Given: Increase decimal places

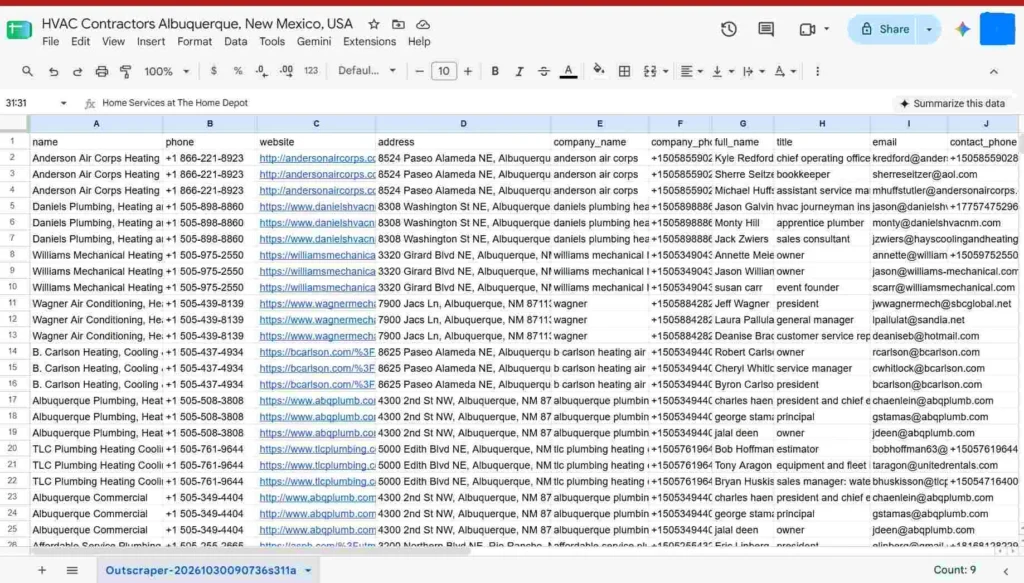Looking at the screenshot, I should pos(286,71).
